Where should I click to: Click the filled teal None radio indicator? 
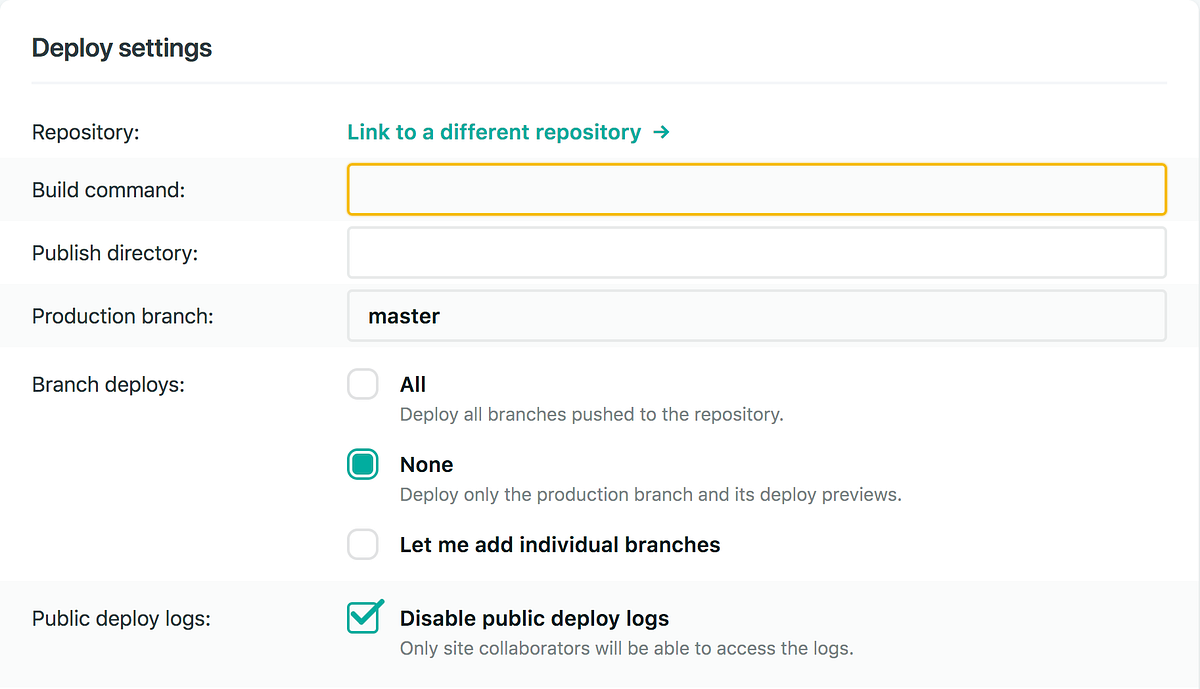[x=363, y=464]
